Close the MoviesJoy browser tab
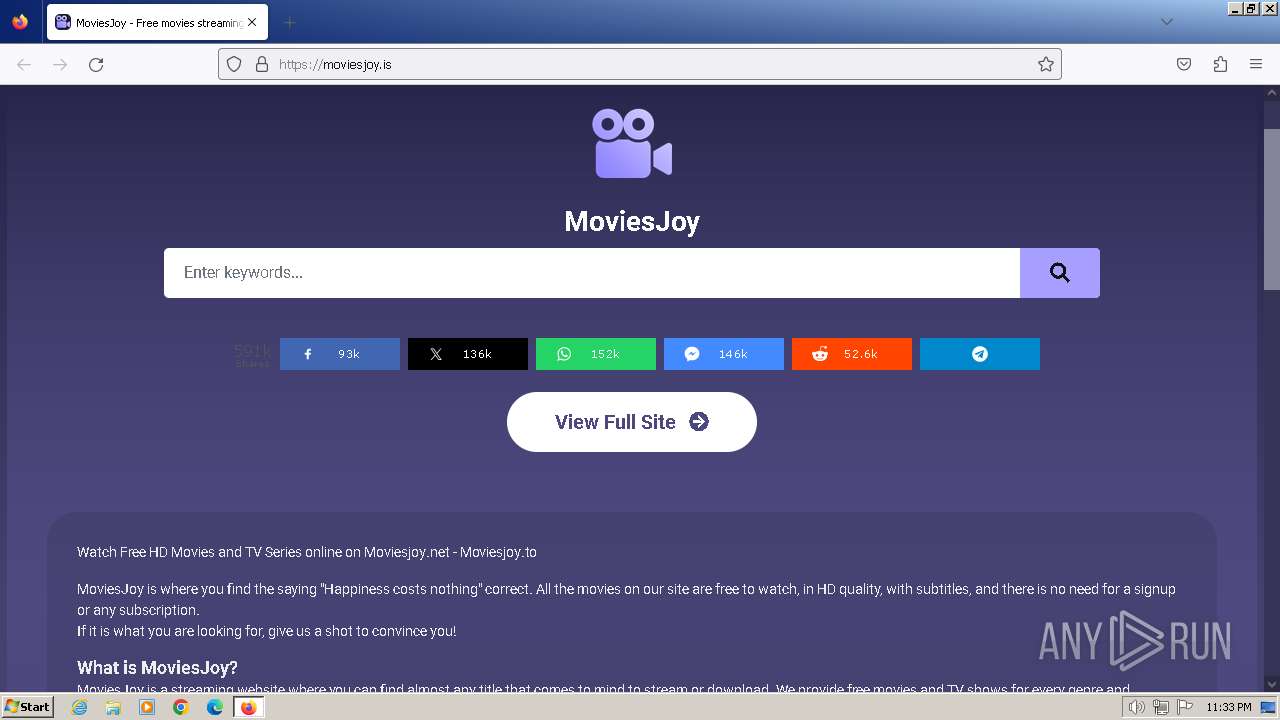The image size is (1280, 720). coord(252,22)
